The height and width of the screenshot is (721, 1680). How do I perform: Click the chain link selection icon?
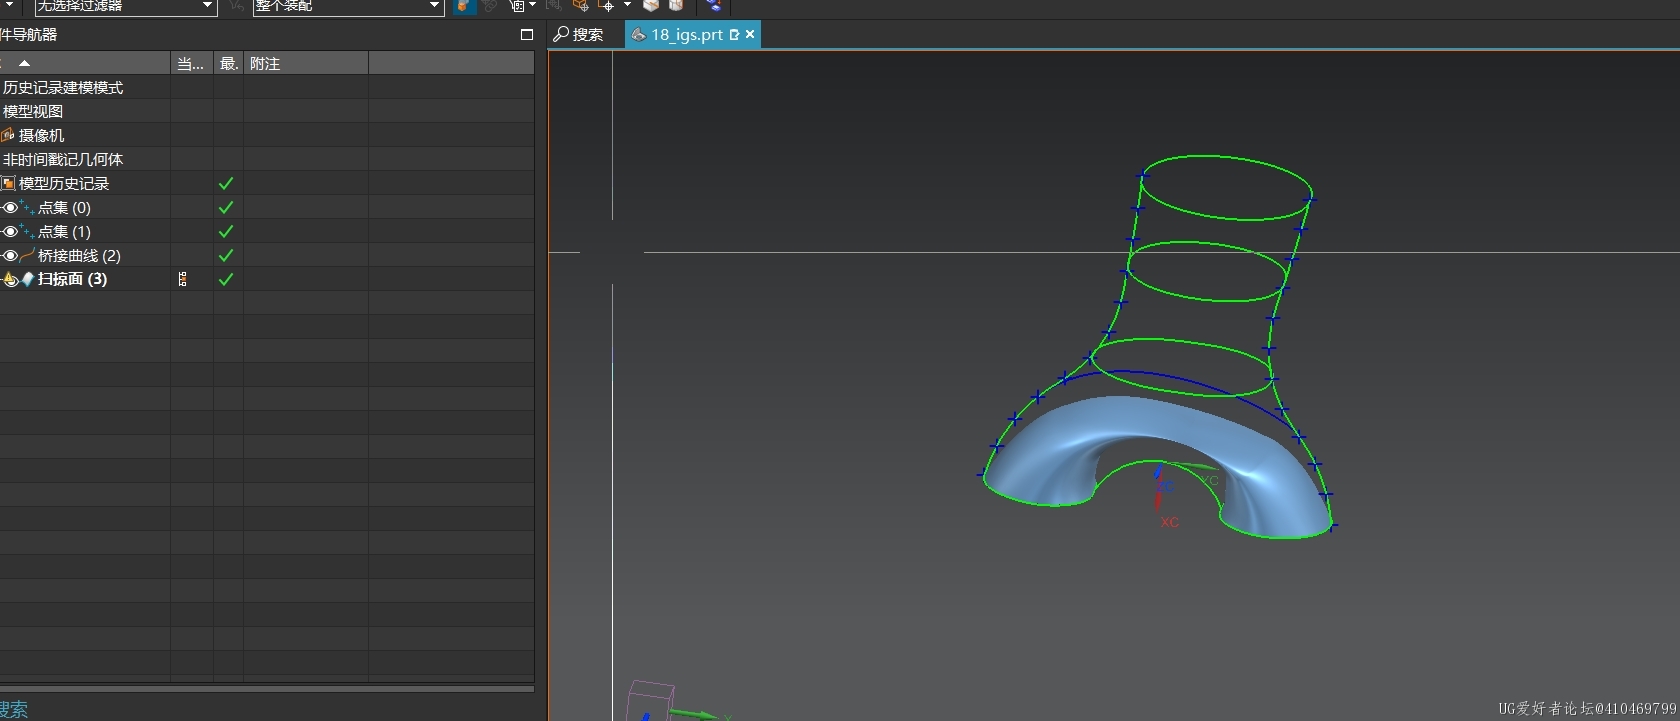pos(490,6)
